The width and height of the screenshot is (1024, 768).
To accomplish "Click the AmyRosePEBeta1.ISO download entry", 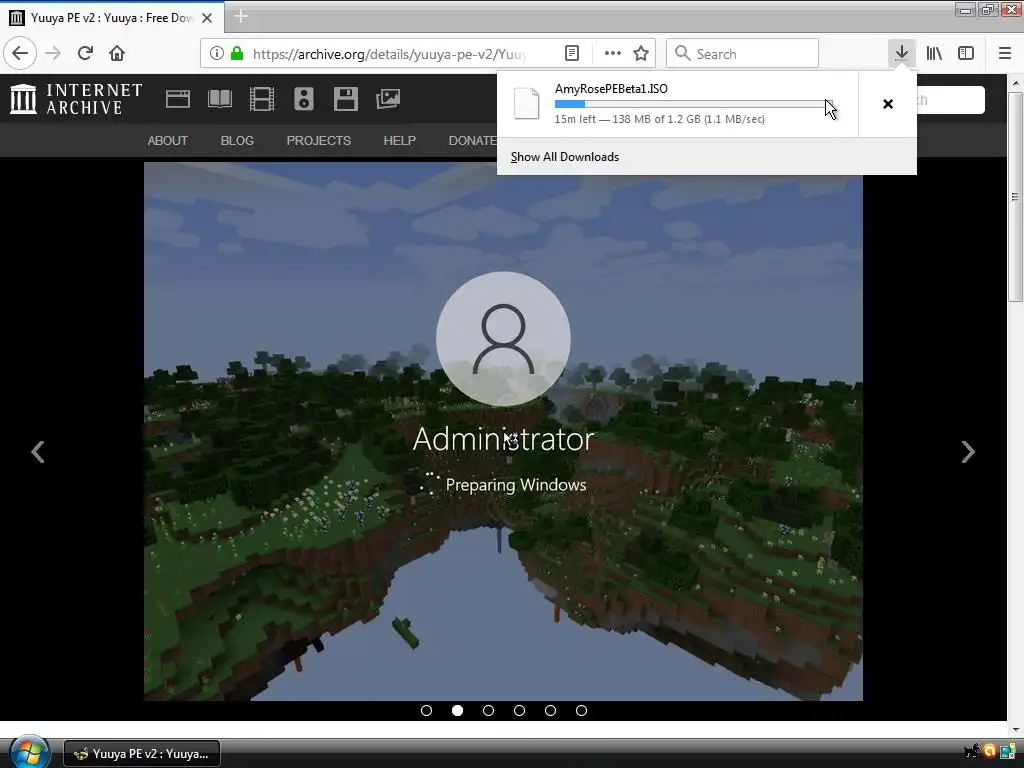I will [x=678, y=104].
